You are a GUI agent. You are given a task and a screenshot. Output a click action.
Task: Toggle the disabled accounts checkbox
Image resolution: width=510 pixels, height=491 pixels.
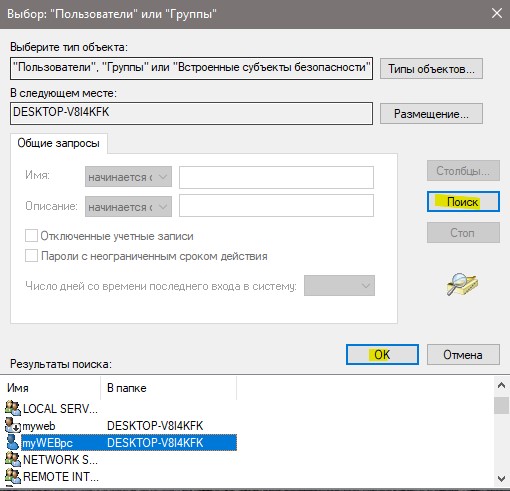point(31,236)
